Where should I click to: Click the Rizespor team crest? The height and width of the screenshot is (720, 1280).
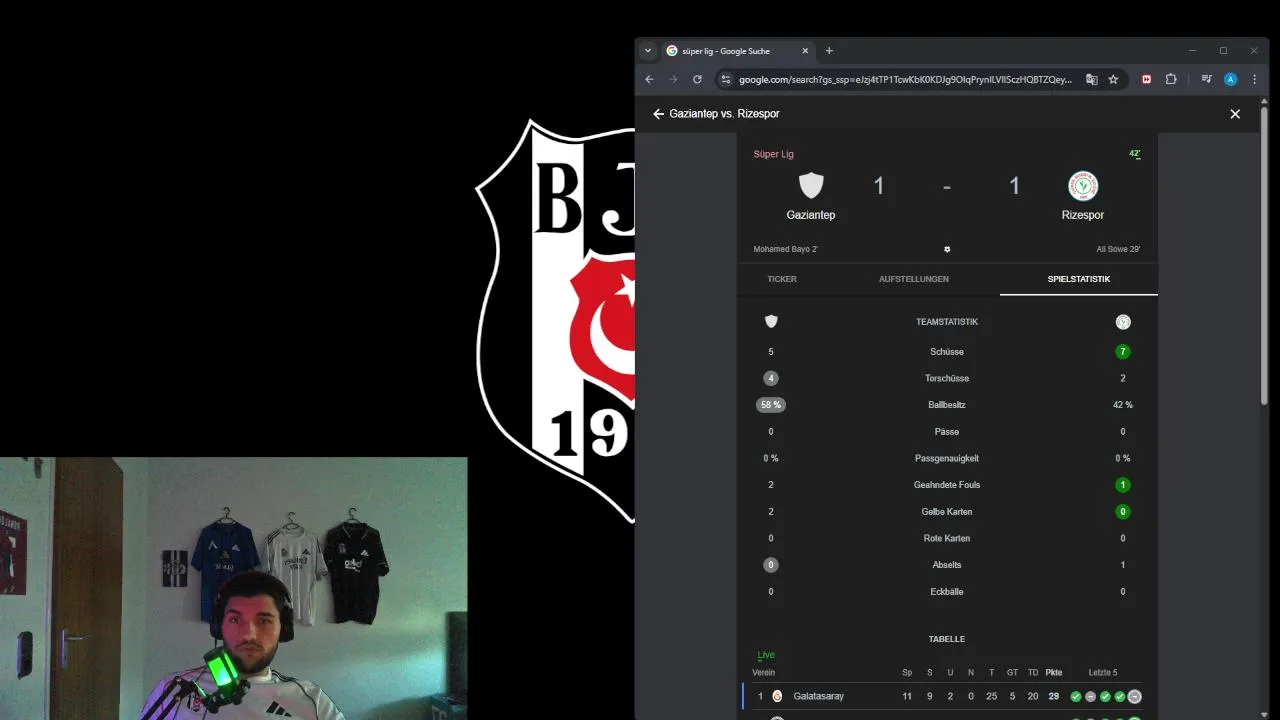(1083, 186)
